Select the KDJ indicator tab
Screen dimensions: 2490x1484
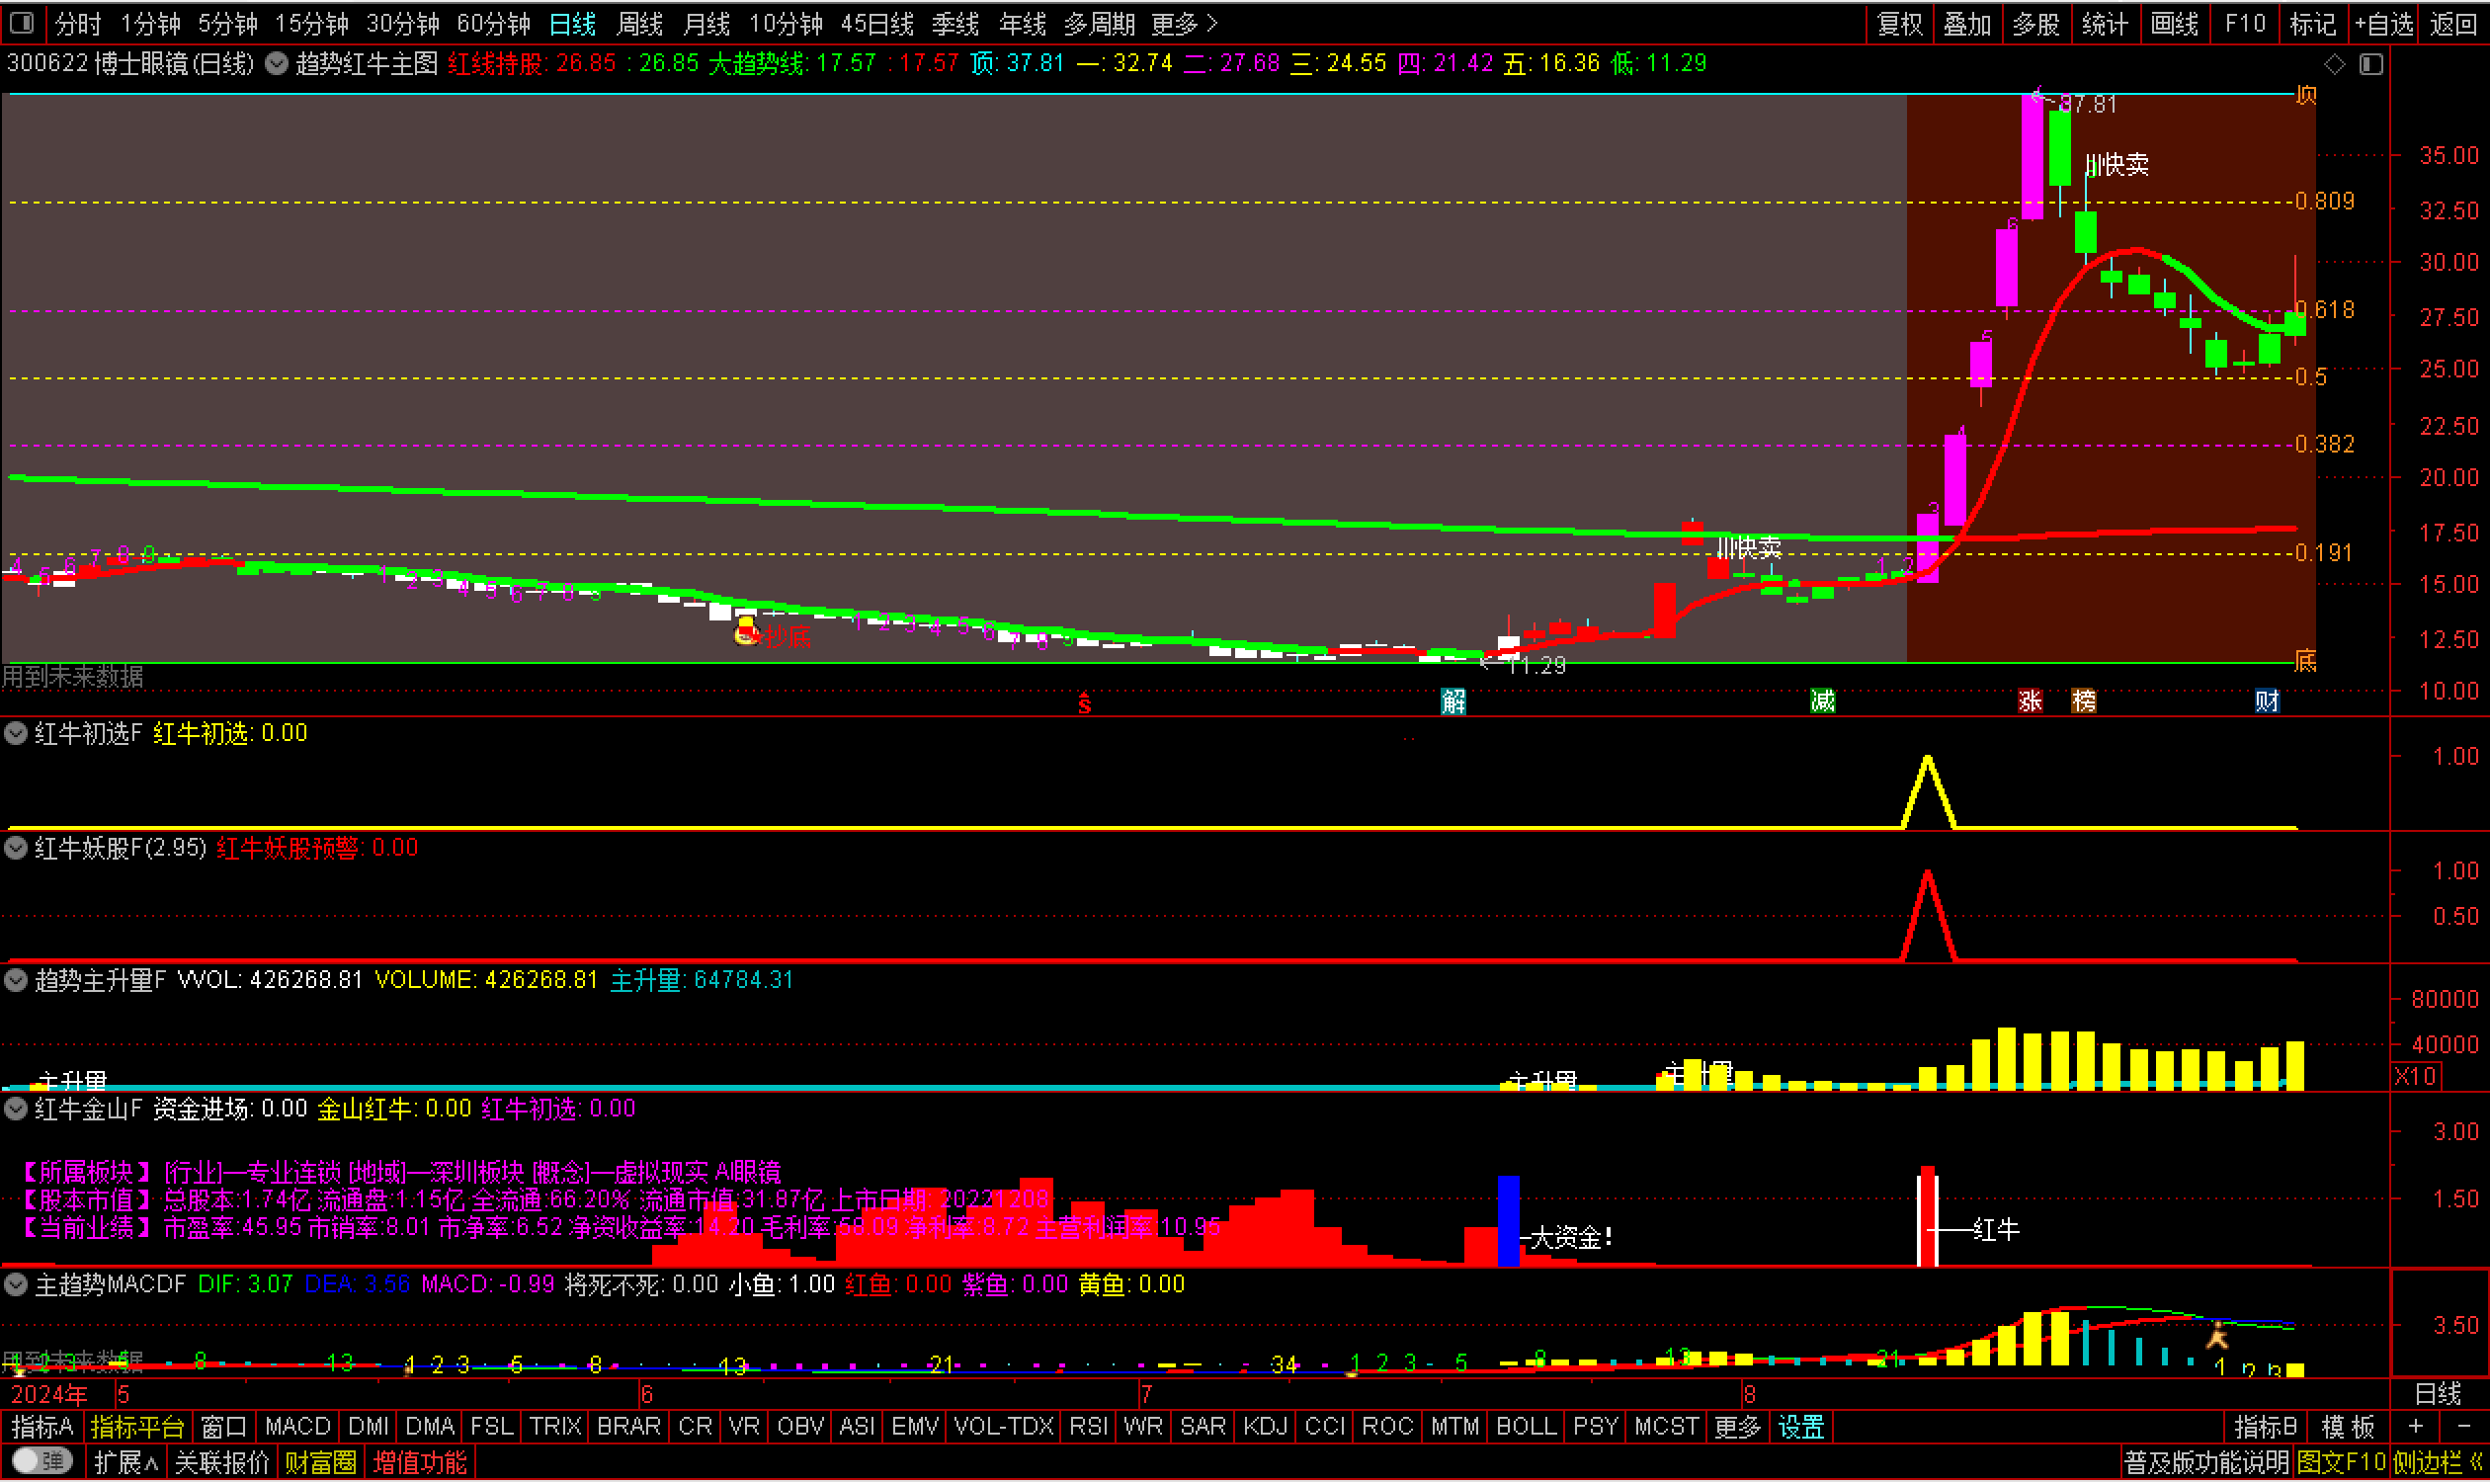[1265, 1427]
